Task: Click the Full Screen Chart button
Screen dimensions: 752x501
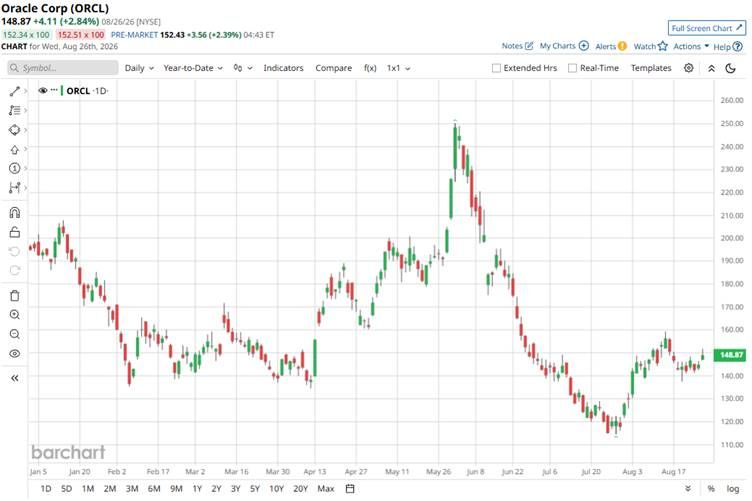Action: (x=706, y=28)
